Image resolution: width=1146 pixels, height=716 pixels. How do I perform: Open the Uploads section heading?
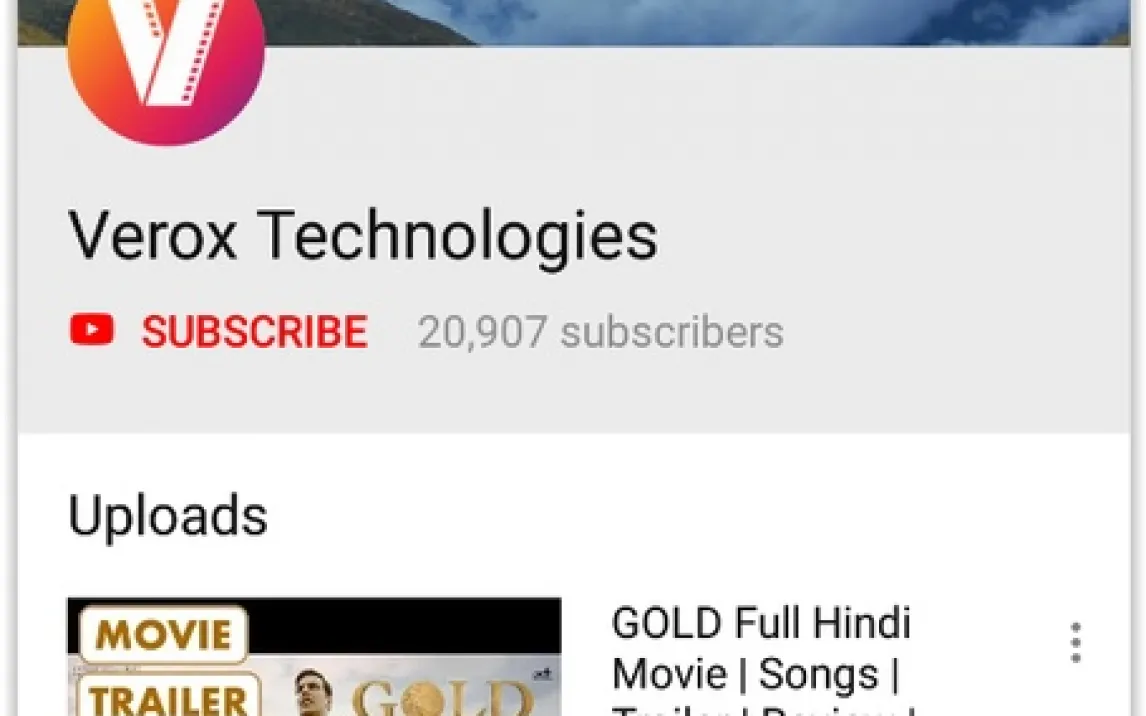(x=168, y=516)
